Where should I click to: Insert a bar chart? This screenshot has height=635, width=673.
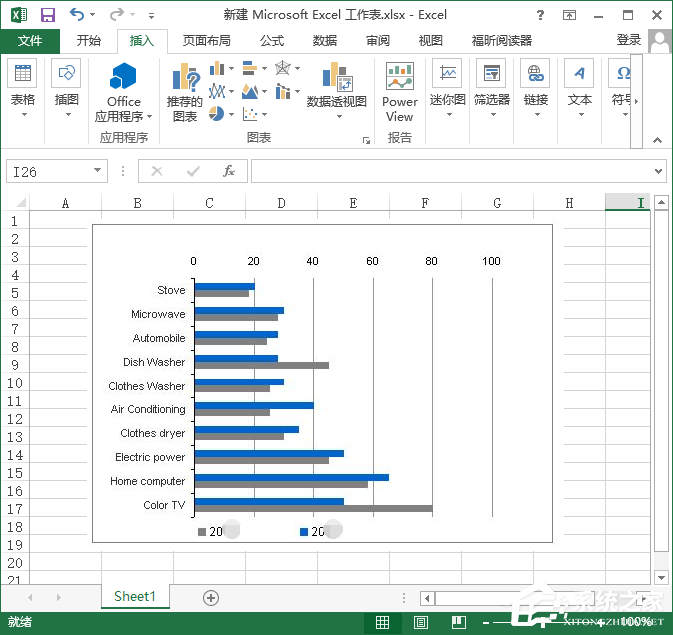click(250, 68)
